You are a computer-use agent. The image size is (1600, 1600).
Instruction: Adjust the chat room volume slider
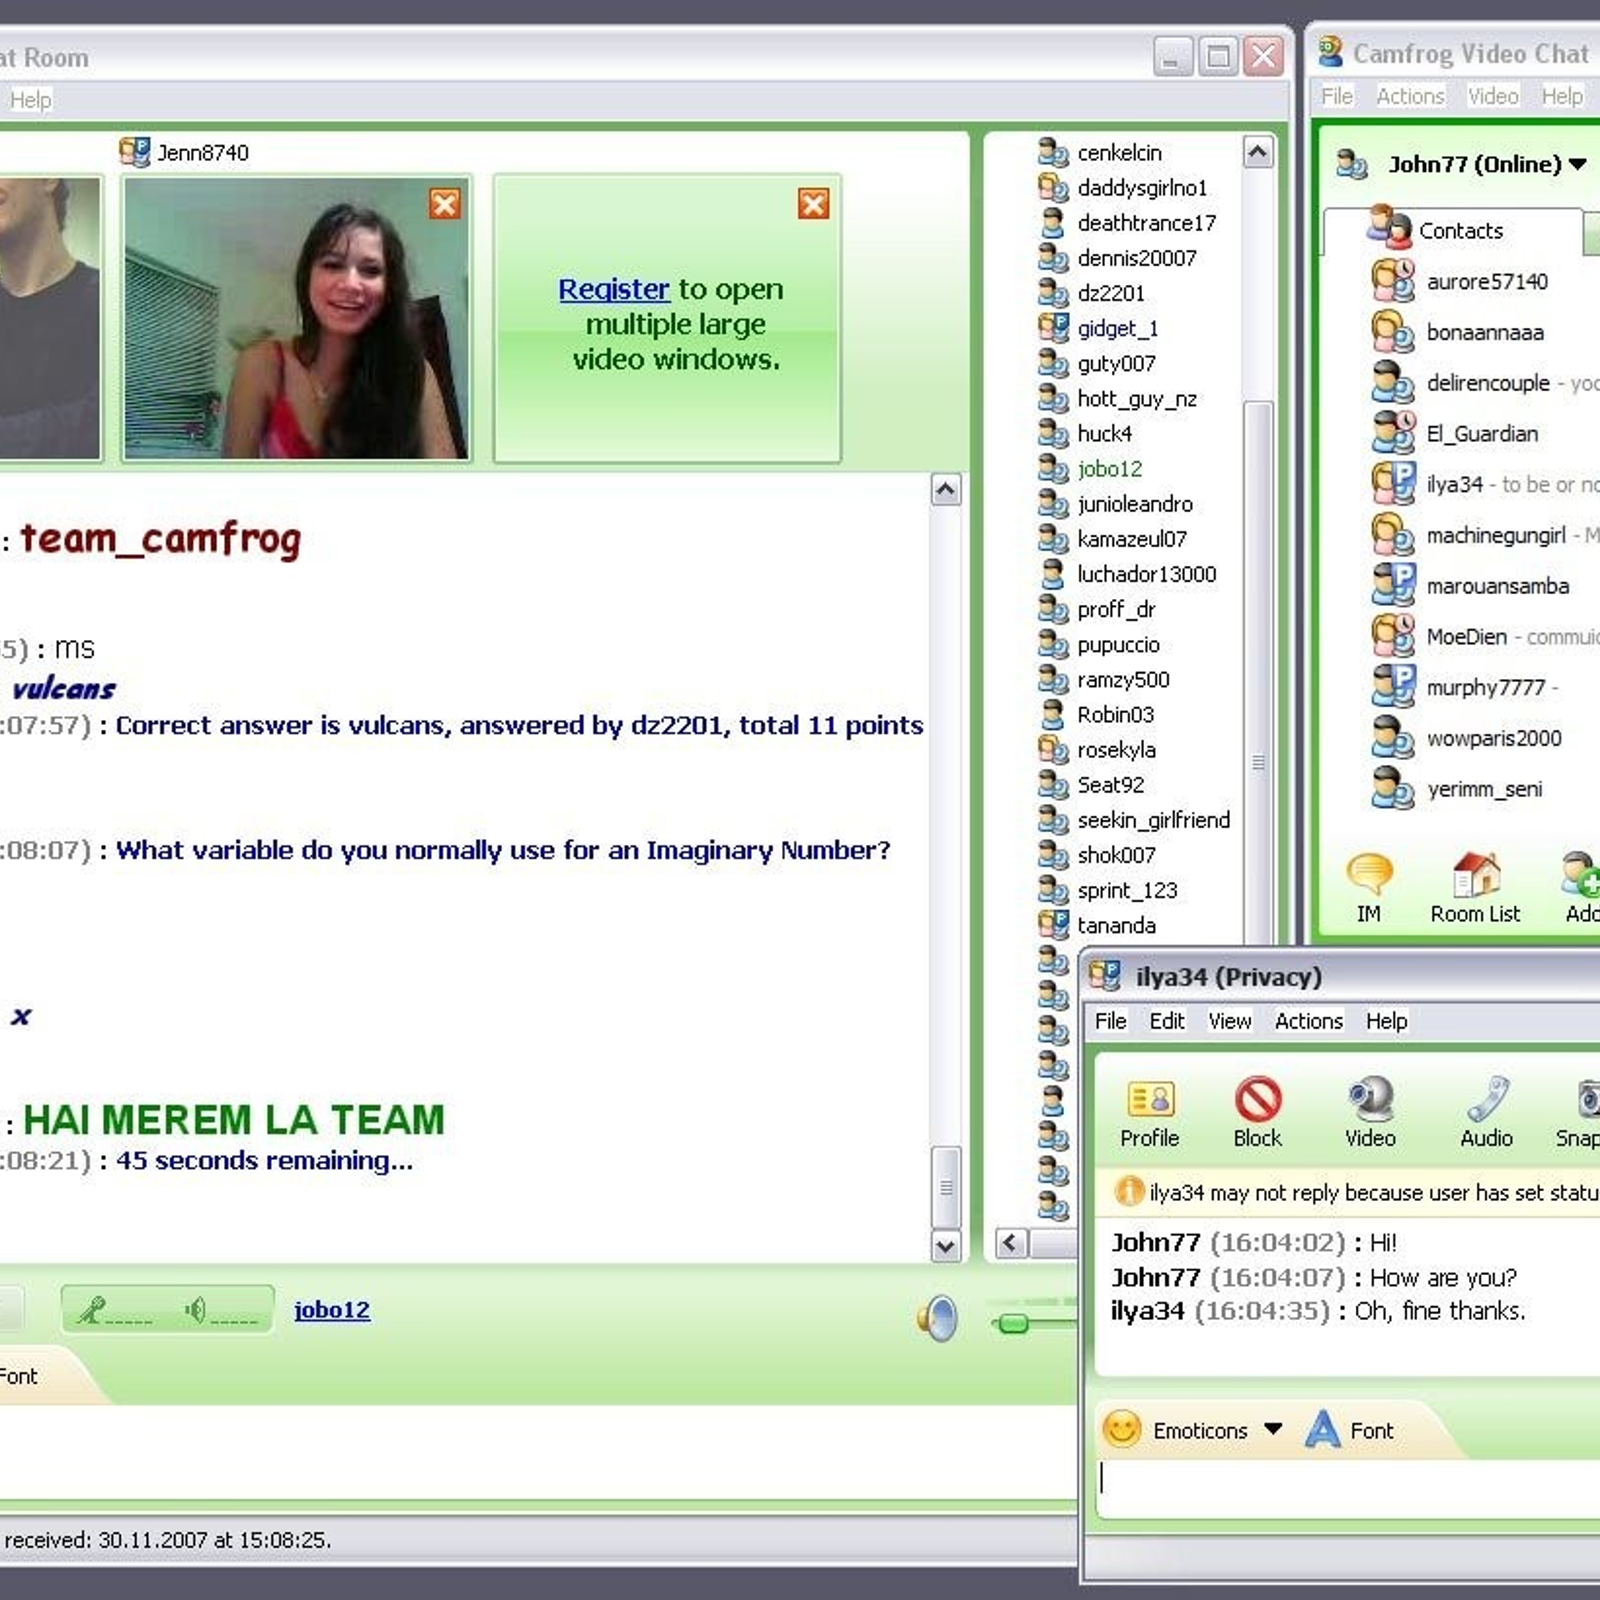tap(1013, 1323)
